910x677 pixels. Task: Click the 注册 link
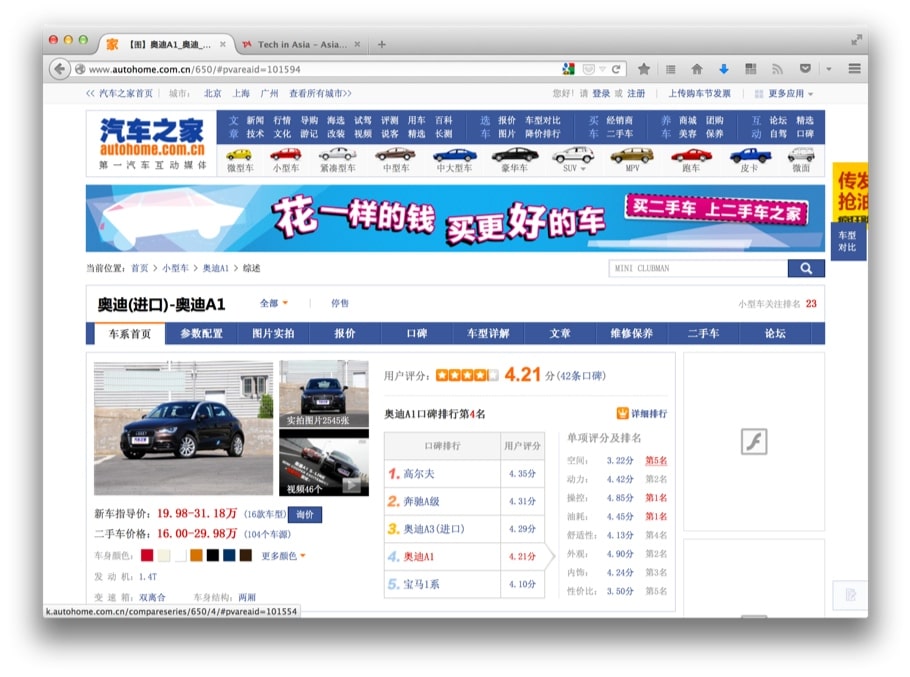click(x=636, y=93)
